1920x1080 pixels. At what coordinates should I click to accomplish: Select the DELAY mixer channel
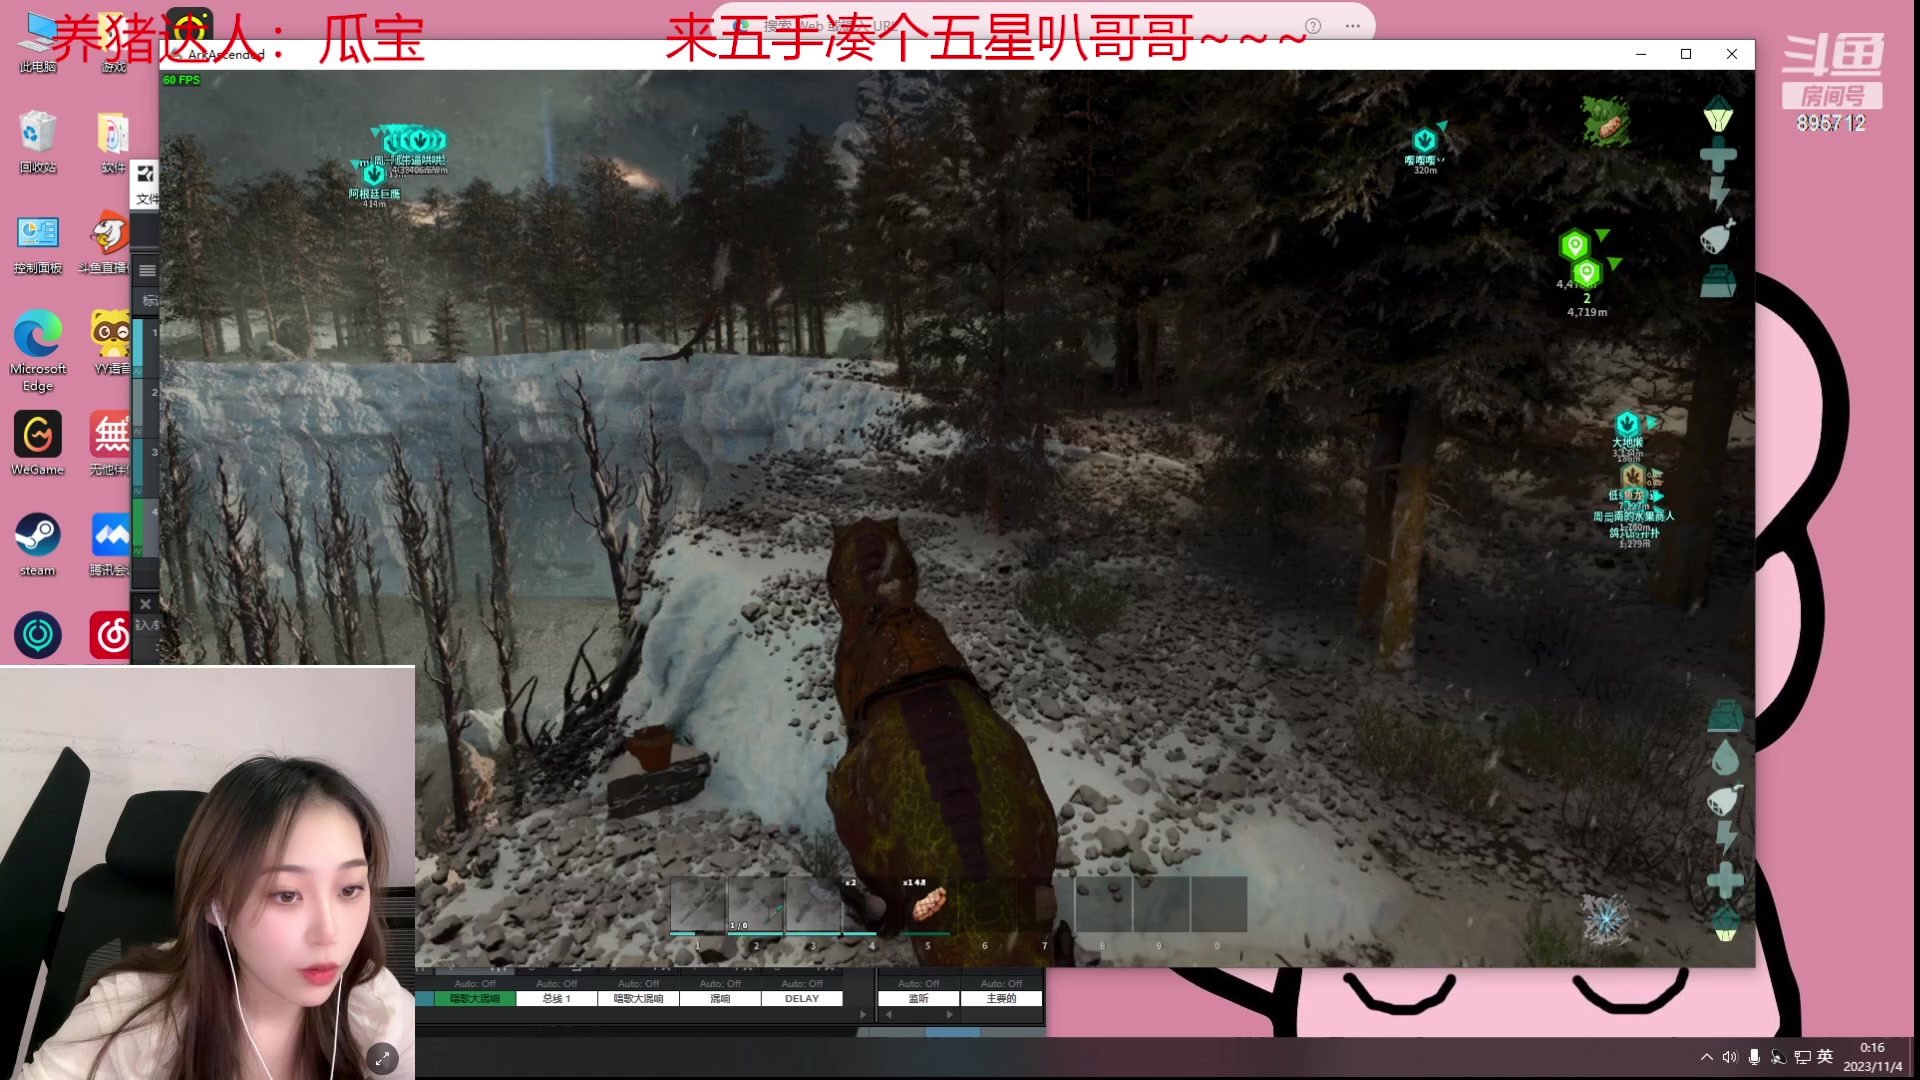pos(801,998)
